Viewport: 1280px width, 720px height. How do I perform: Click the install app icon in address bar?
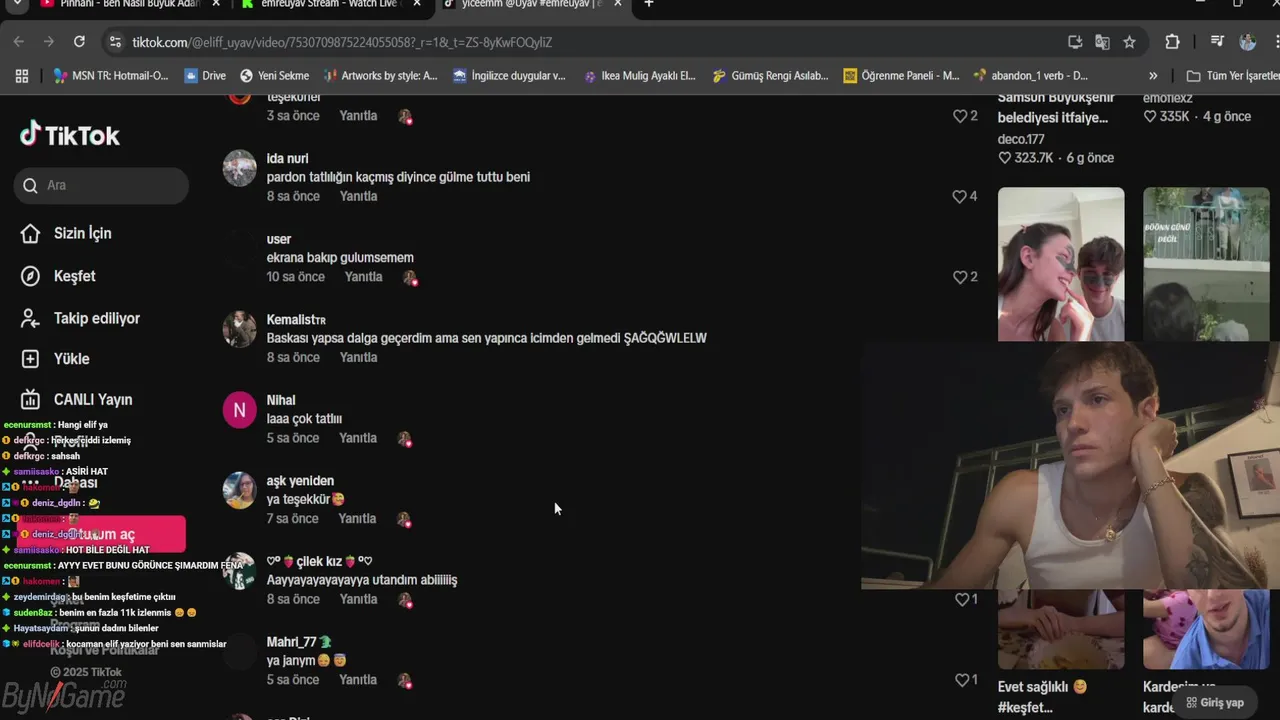coord(1075,42)
